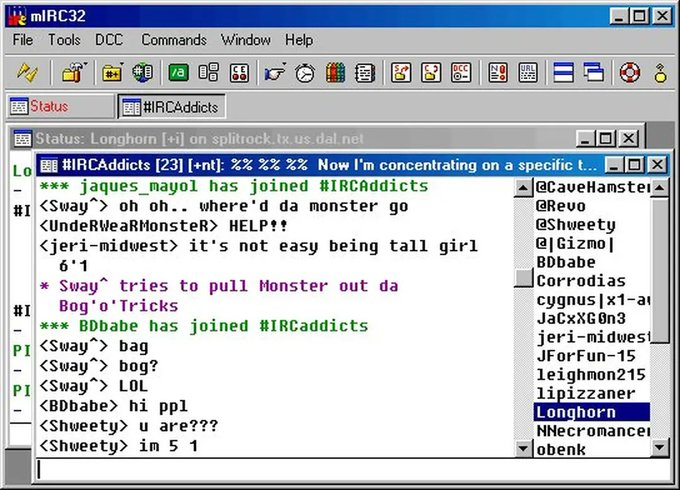
Task: Open the Tools menu
Action: point(64,40)
